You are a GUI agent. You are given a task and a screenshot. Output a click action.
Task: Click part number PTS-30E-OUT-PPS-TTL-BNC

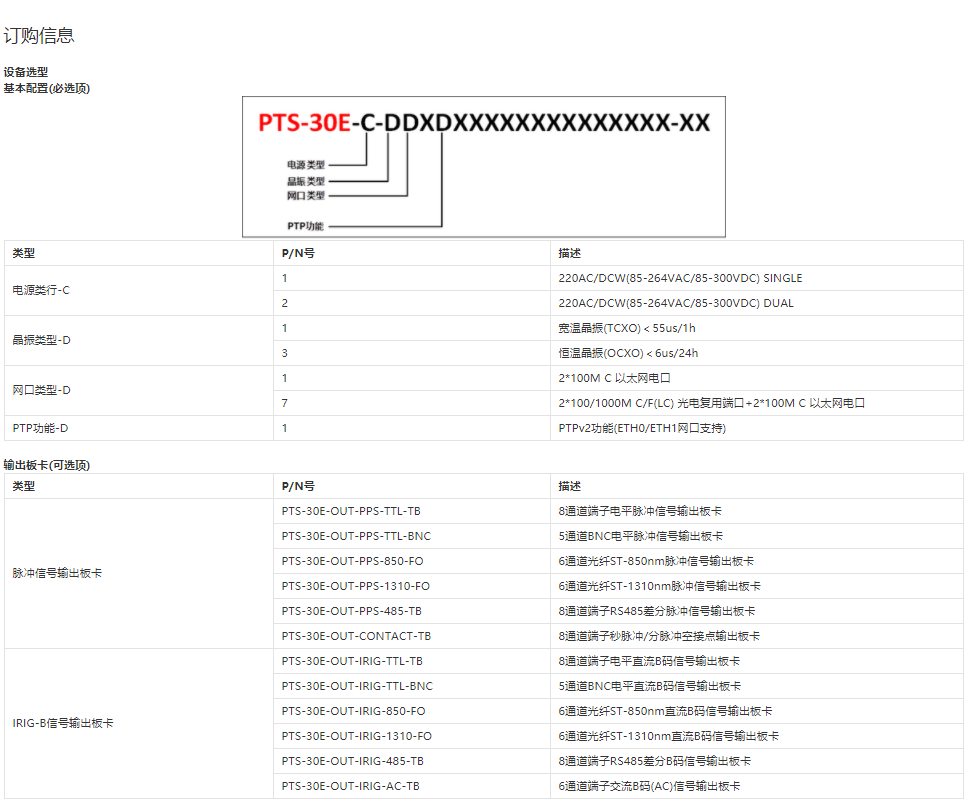(356, 536)
